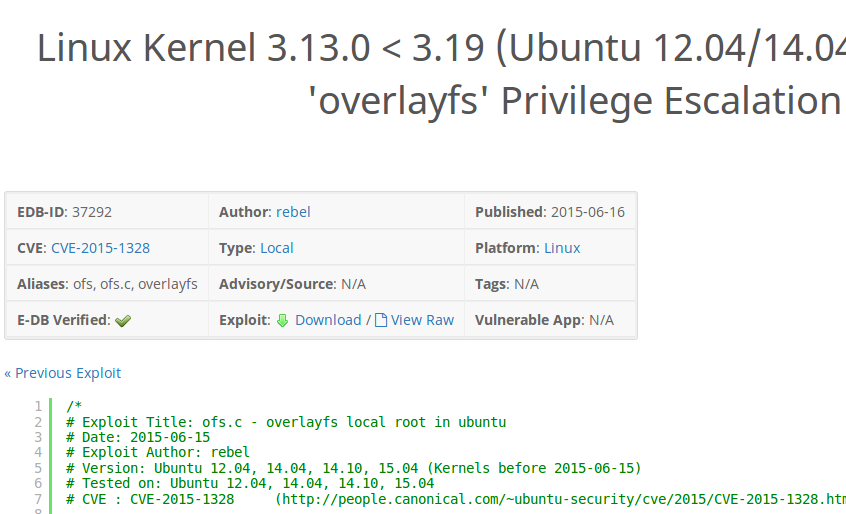846x514 pixels.
Task: Click the Aliases text ofs, ofs.c, overlayfs
Action: click(x=135, y=284)
